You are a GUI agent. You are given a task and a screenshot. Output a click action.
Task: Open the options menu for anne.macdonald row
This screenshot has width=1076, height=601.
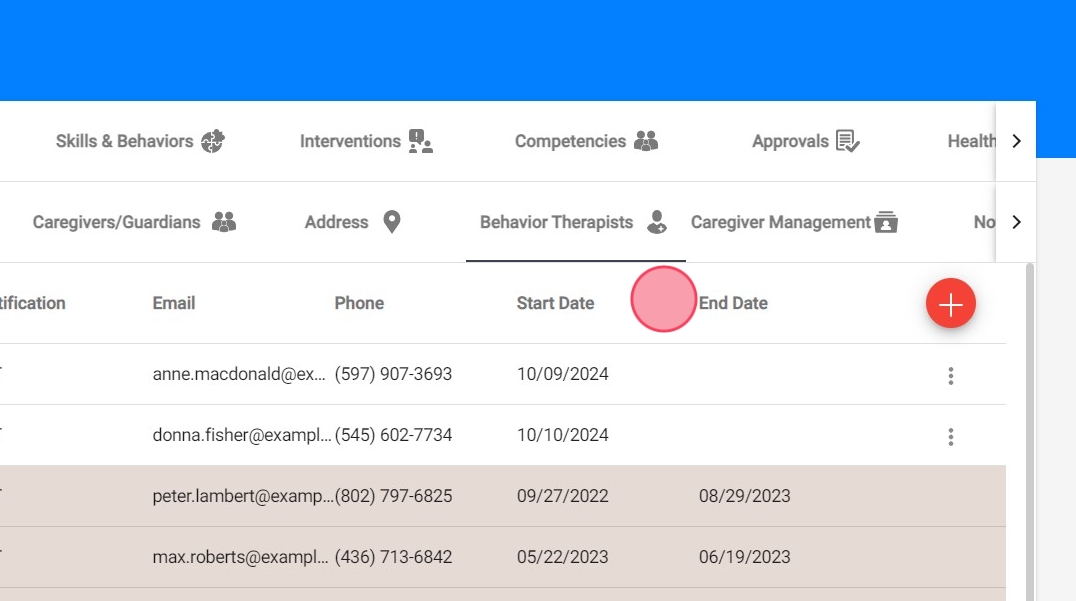pos(950,376)
